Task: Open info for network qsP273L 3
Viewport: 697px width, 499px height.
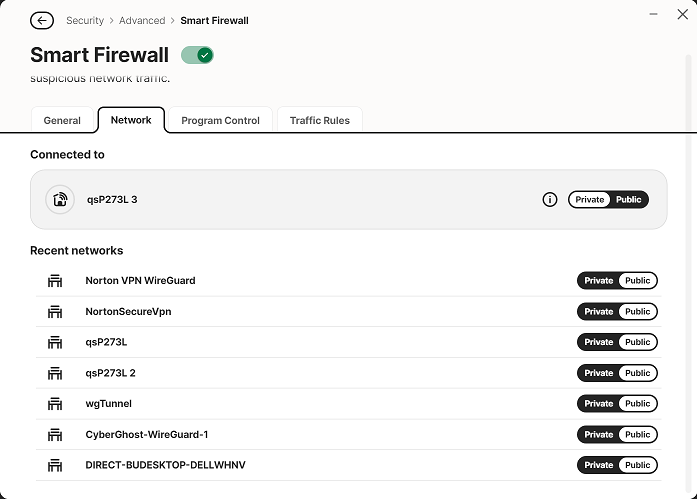Action: (x=549, y=200)
